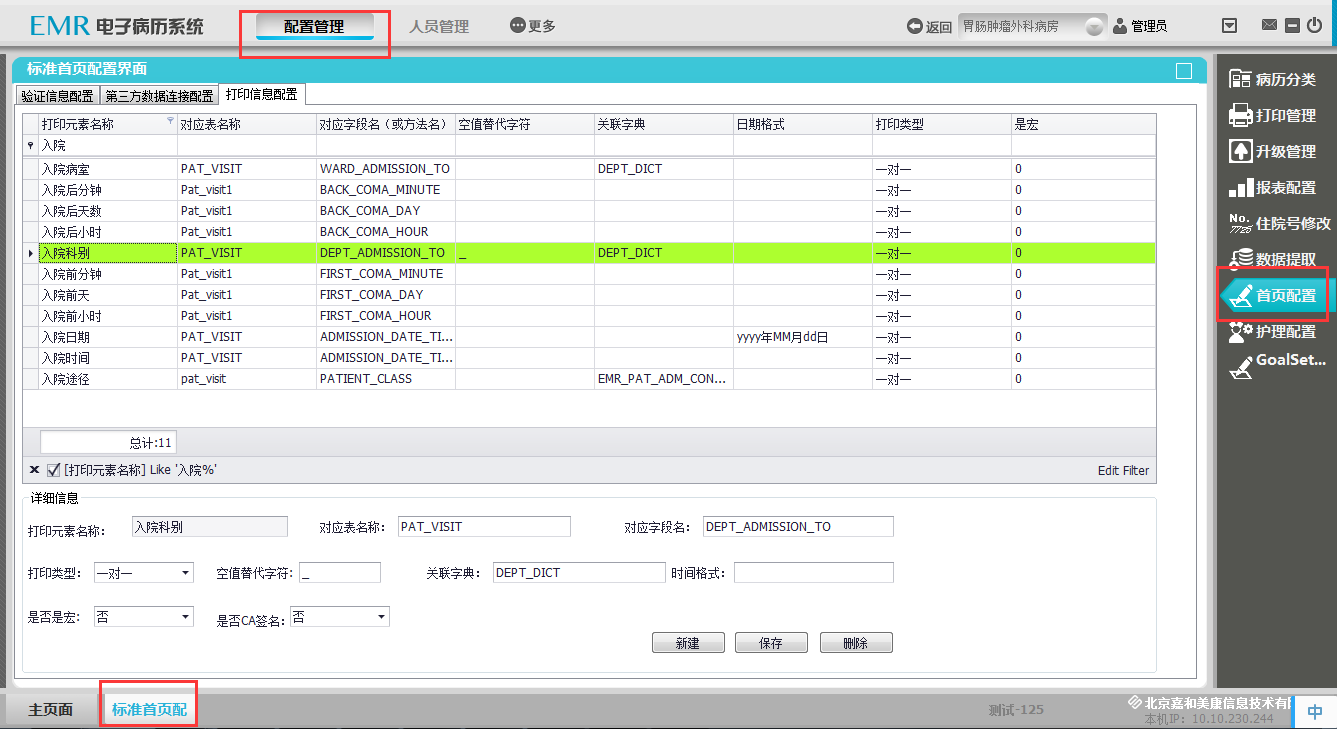Image resolution: width=1337 pixels, height=729 pixels.
Task: Sort by 是宏 column header
Action: pyautogui.click(x=1083, y=124)
